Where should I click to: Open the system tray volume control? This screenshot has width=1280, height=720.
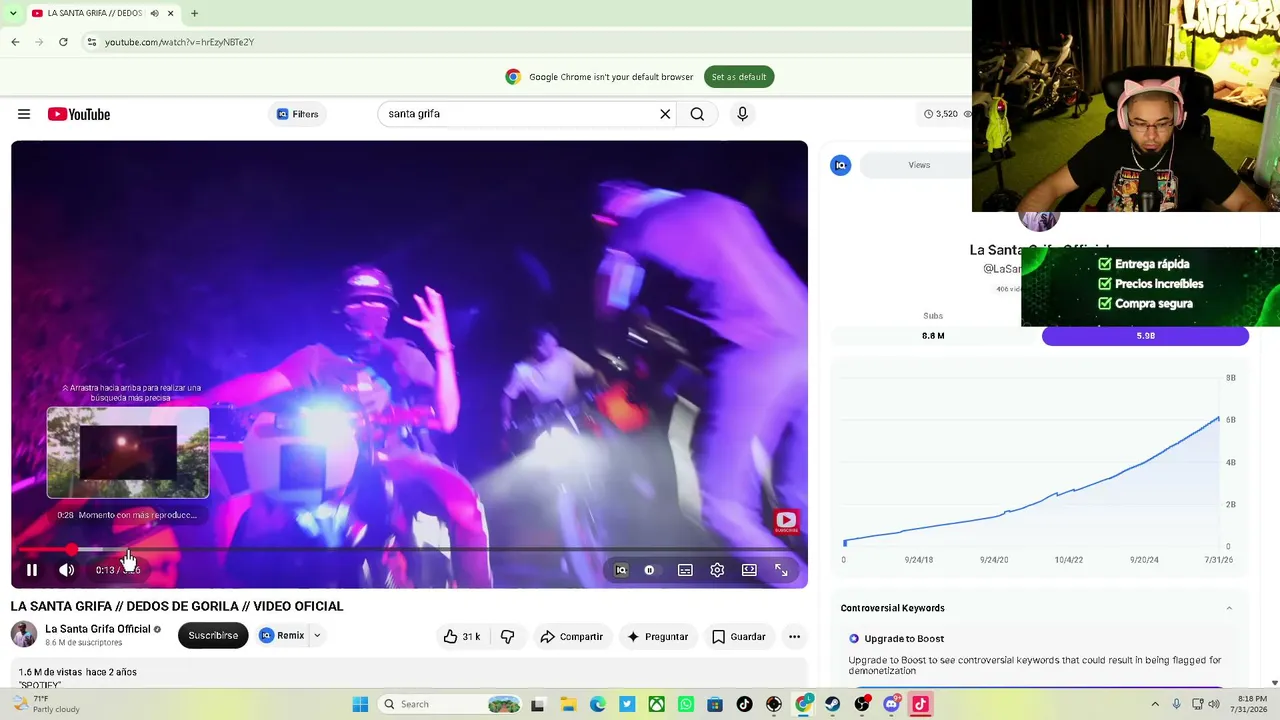point(1214,704)
